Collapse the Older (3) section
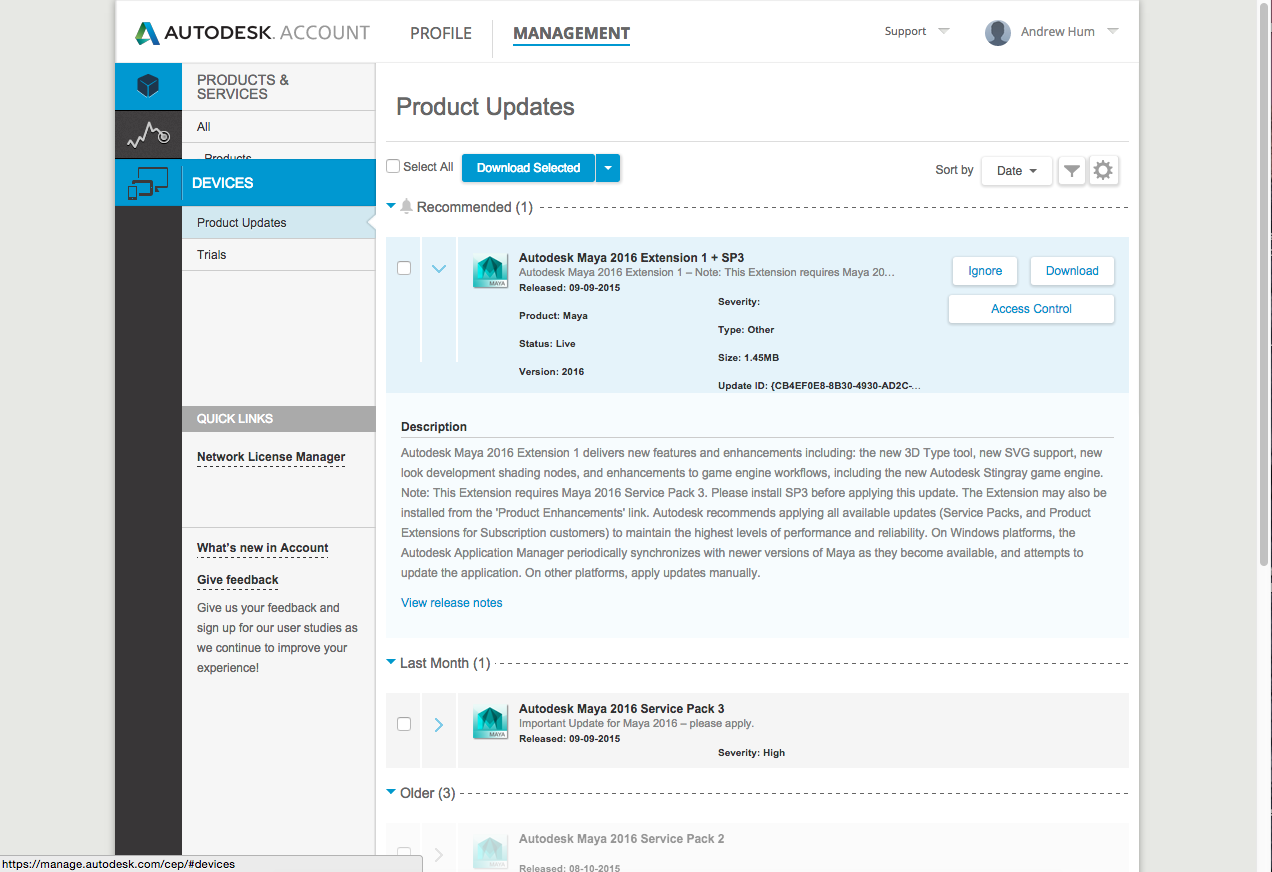 (x=392, y=793)
